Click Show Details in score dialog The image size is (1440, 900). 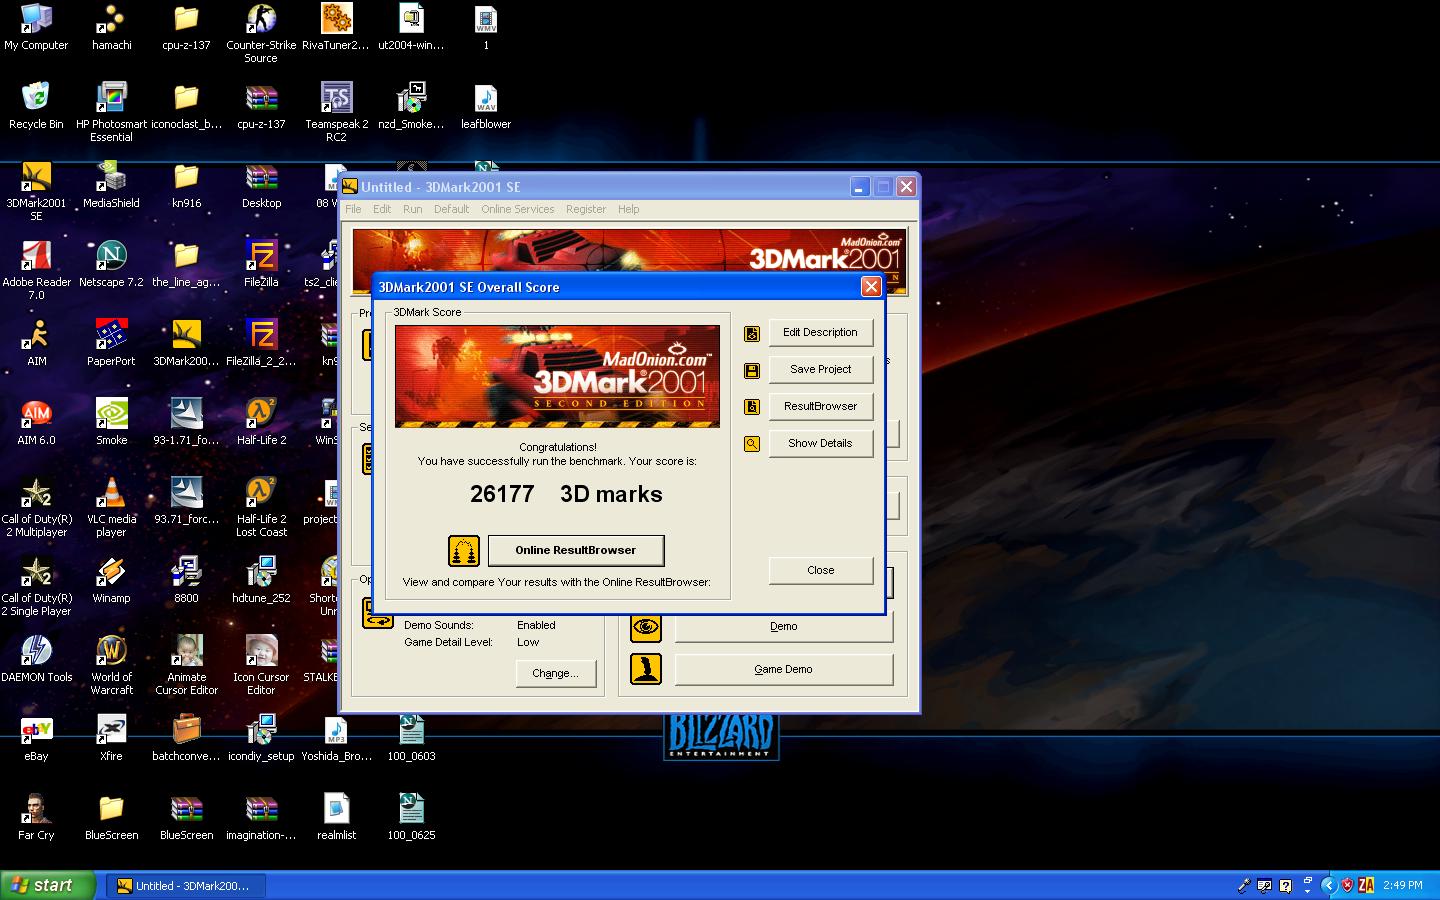tap(820, 443)
